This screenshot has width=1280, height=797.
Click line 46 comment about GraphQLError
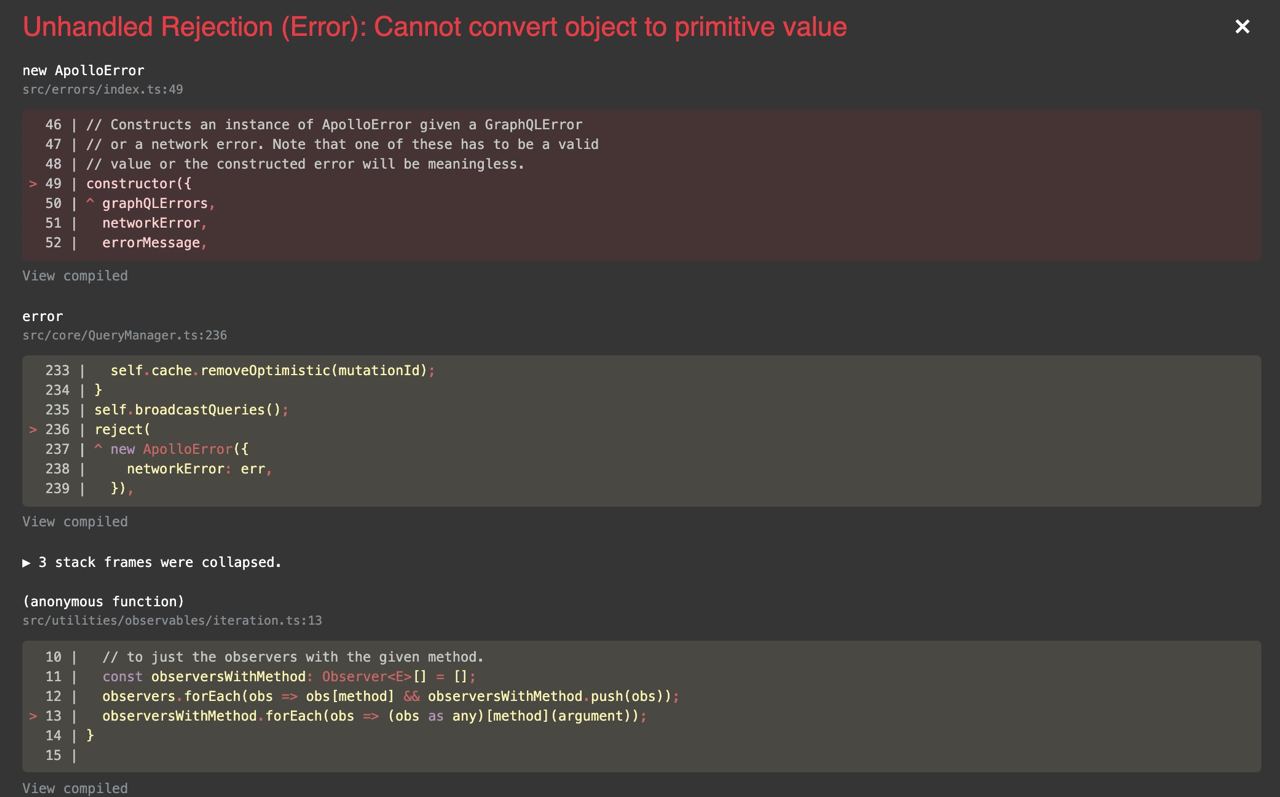coord(334,125)
